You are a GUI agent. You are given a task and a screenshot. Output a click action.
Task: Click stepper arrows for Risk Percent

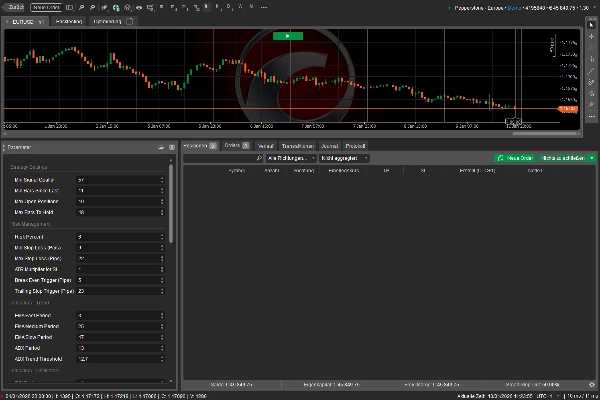(x=162, y=237)
